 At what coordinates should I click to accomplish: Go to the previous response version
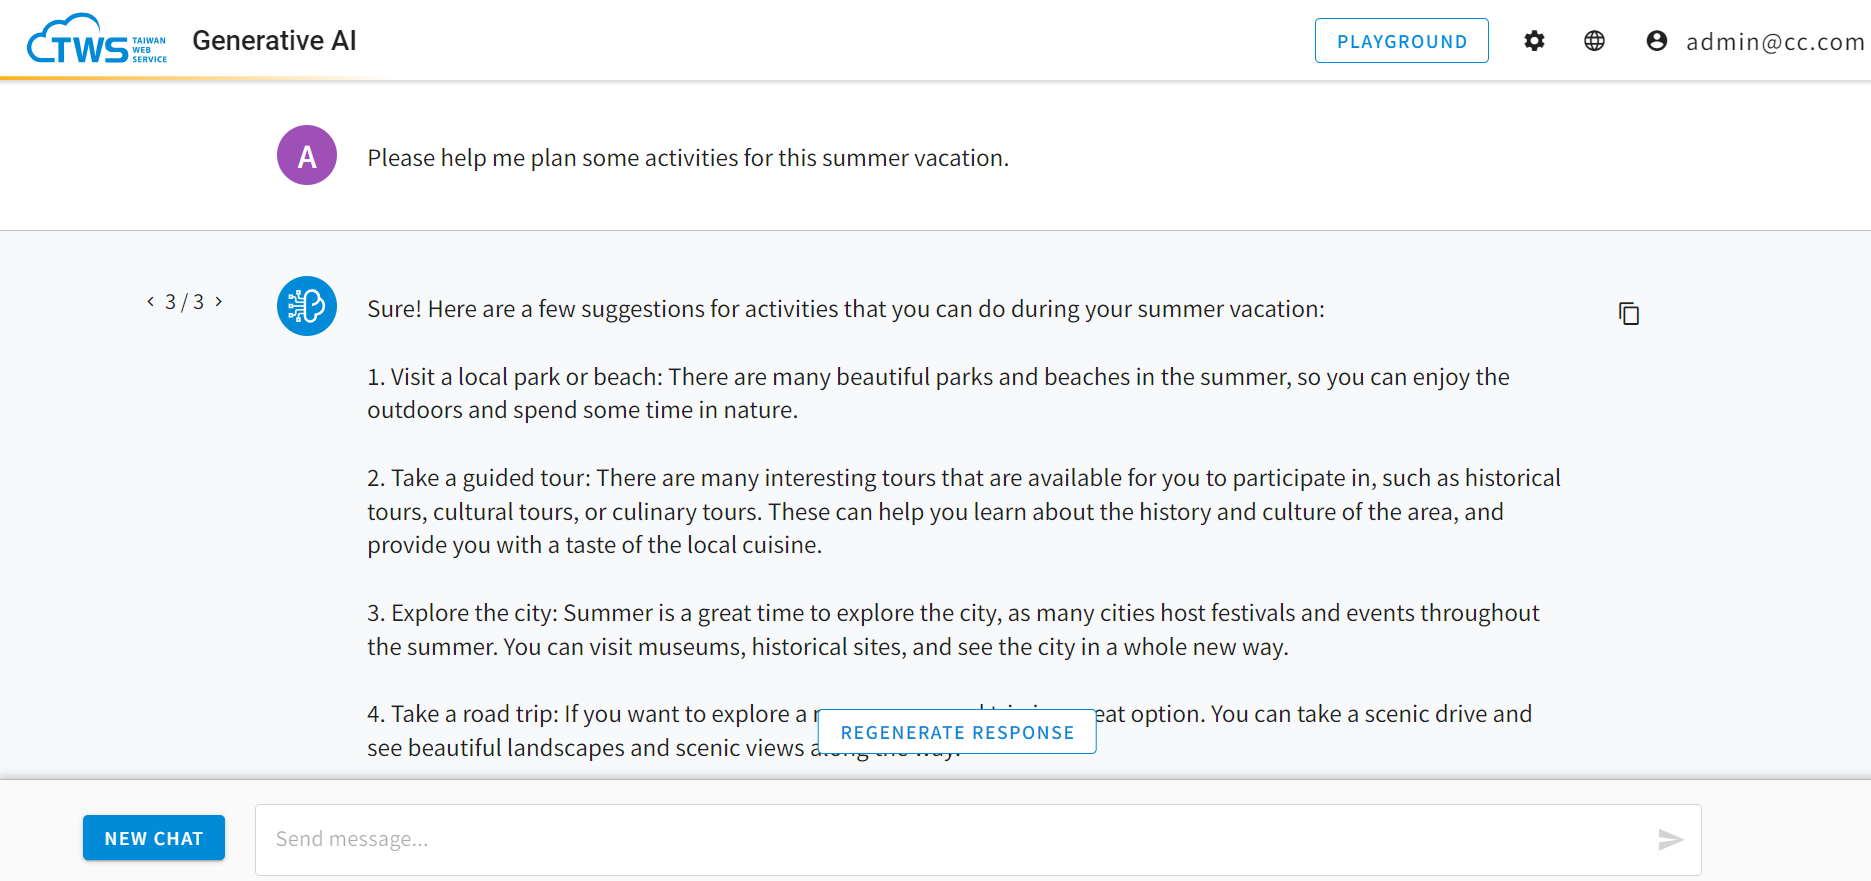point(151,301)
